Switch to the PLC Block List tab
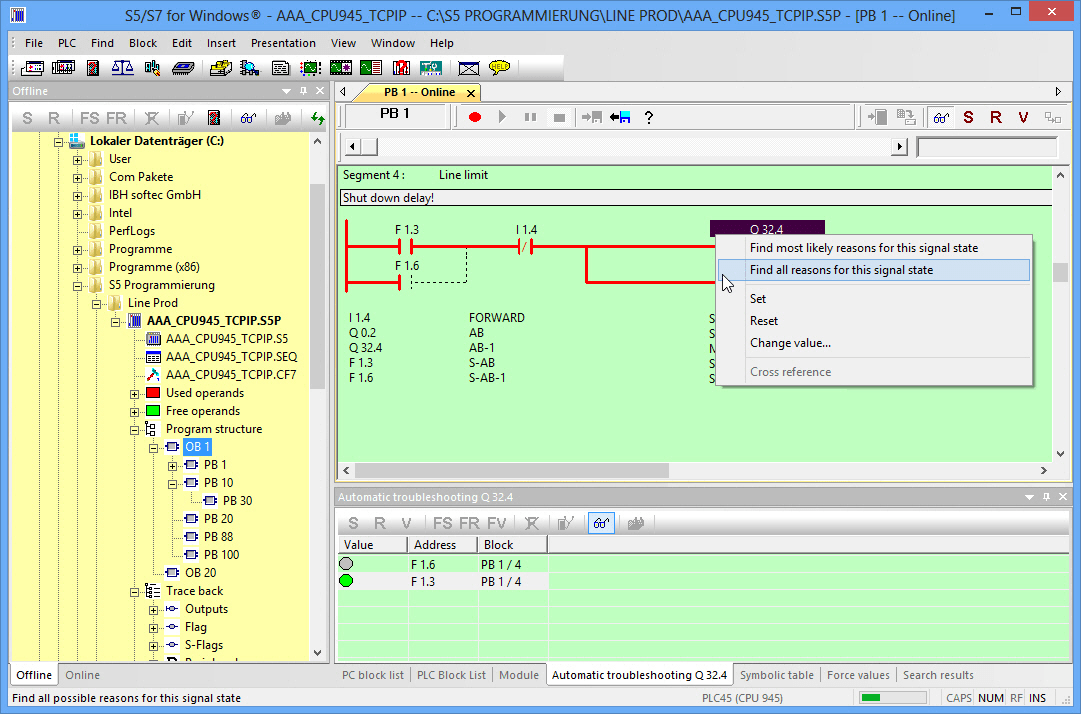The height and width of the screenshot is (714, 1081). 451,675
